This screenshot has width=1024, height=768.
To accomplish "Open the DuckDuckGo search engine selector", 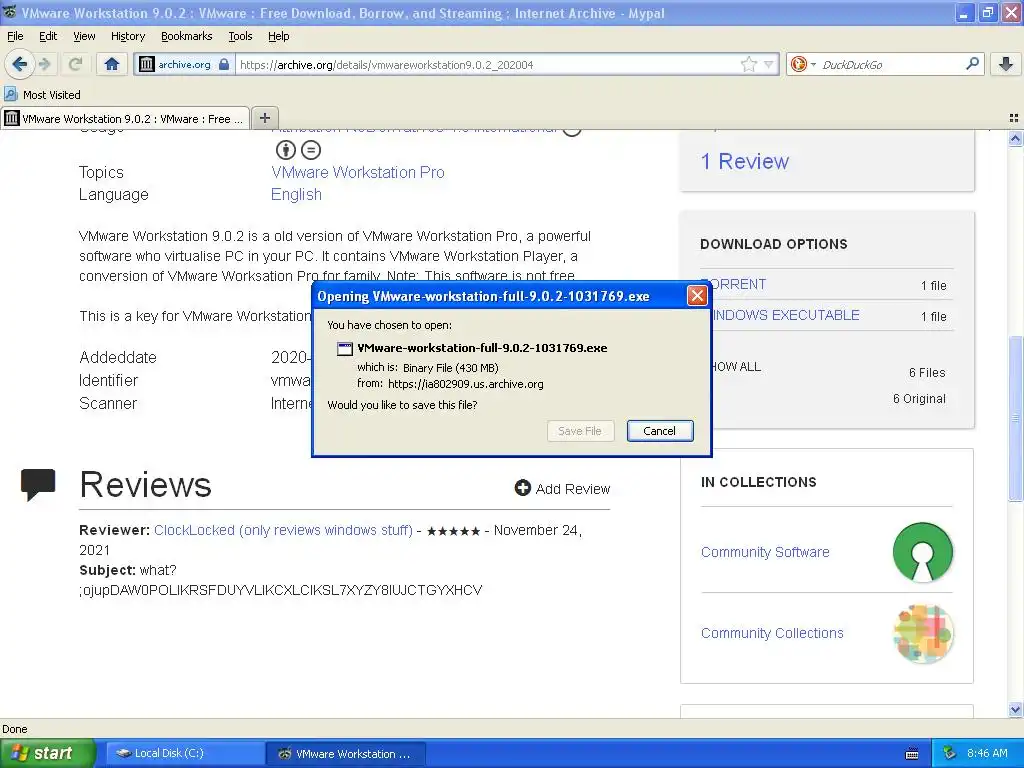I will (803, 64).
